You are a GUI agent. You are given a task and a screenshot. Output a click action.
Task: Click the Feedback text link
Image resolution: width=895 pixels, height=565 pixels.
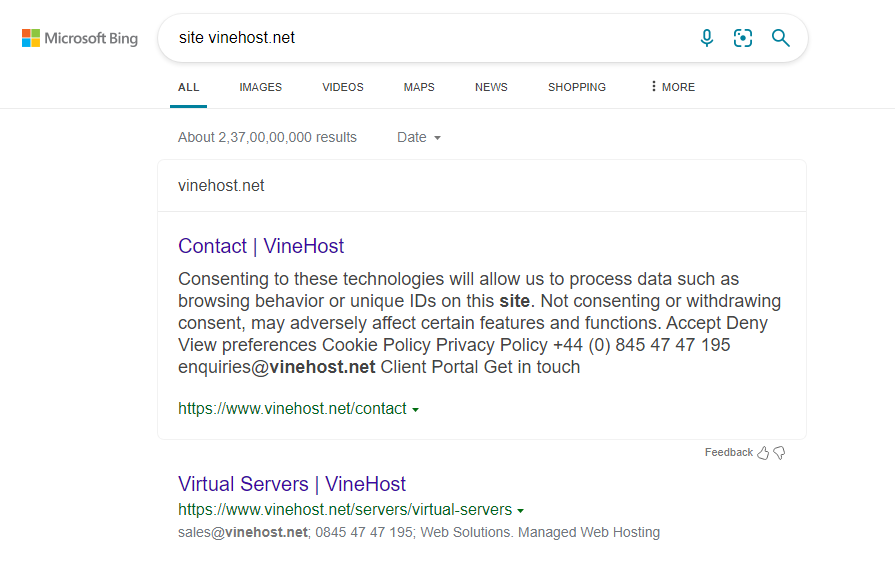point(728,453)
